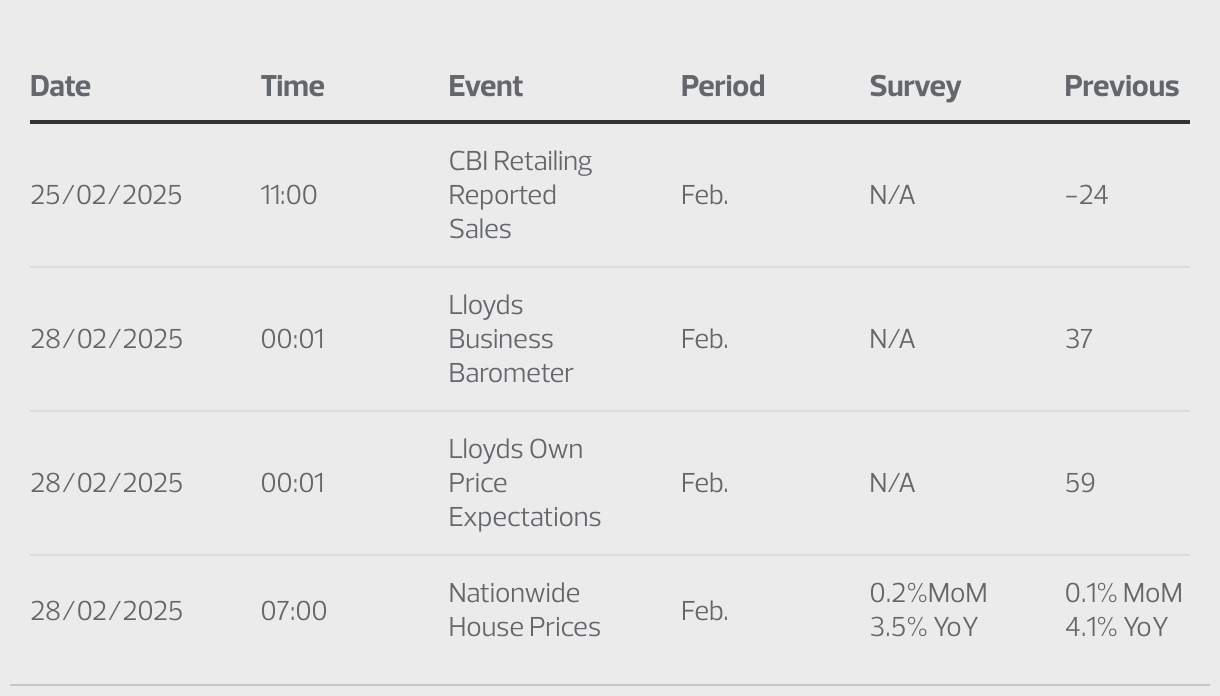Image resolution: width=1220 pixels, height=696 pixels.
Task: Click the 11:00 time cell
Action: click(x=288, y=195)
